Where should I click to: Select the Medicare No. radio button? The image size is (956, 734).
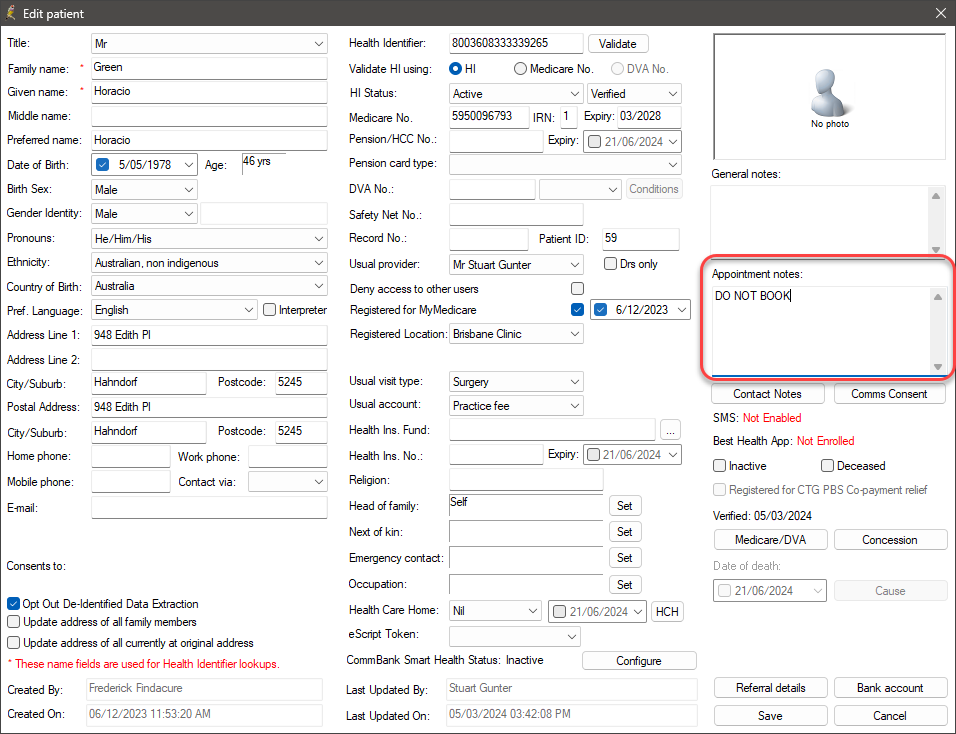520,69
